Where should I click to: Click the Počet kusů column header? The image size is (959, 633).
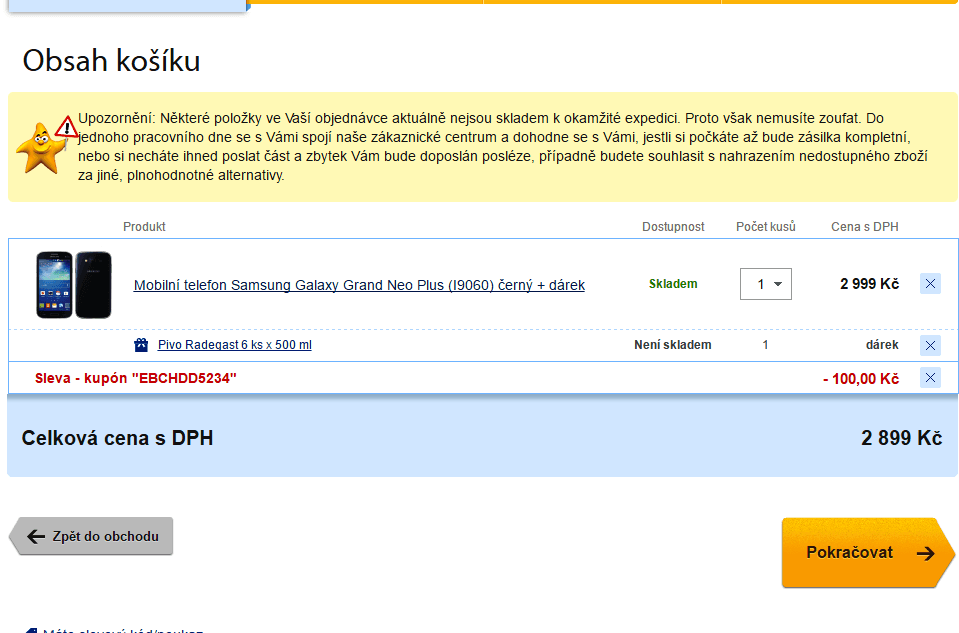click(766, 227)
